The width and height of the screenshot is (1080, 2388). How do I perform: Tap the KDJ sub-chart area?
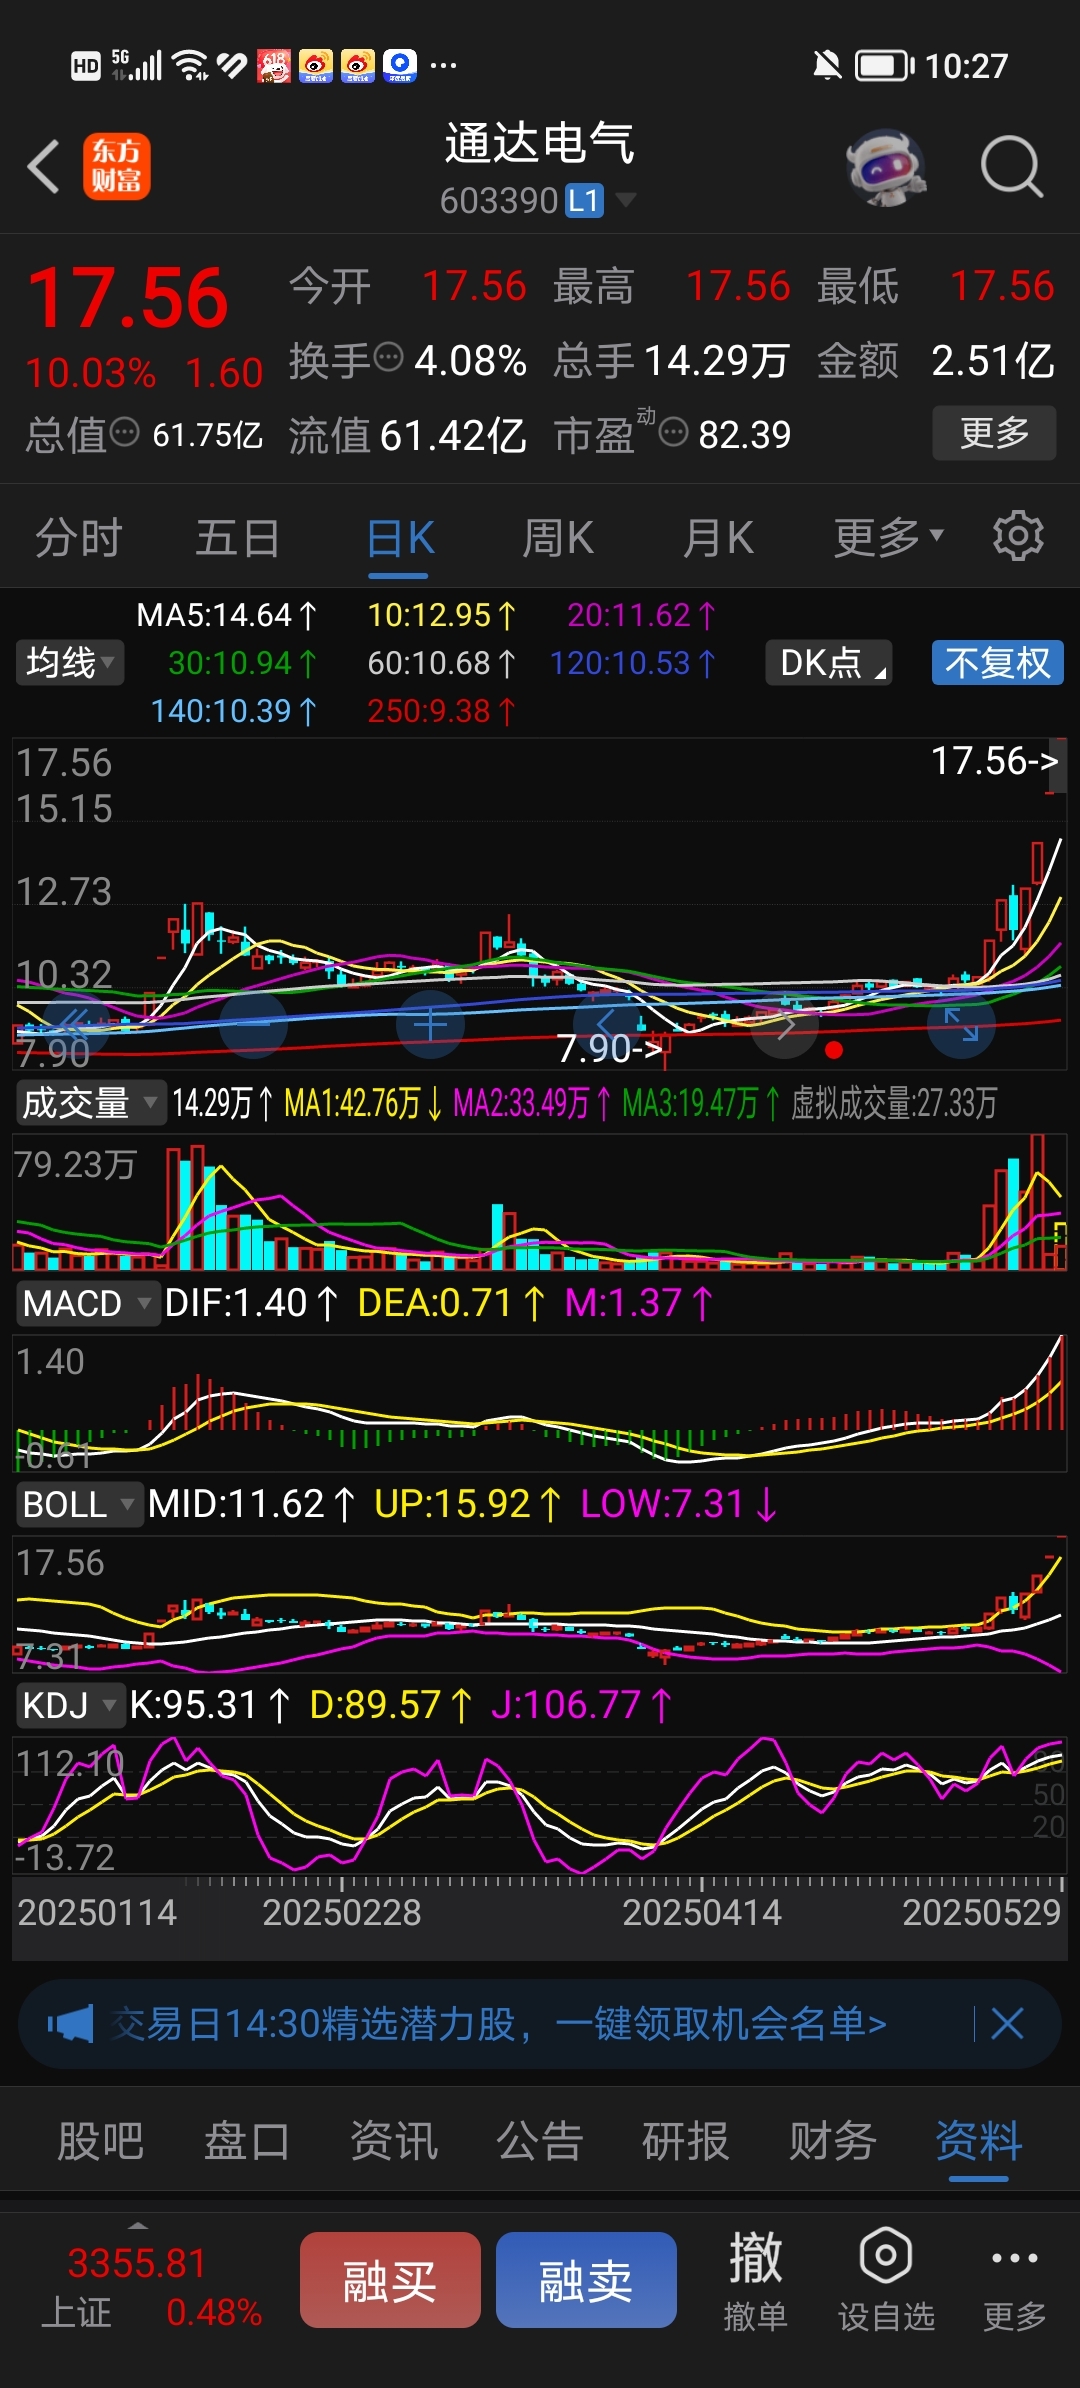coord(540,1804)
